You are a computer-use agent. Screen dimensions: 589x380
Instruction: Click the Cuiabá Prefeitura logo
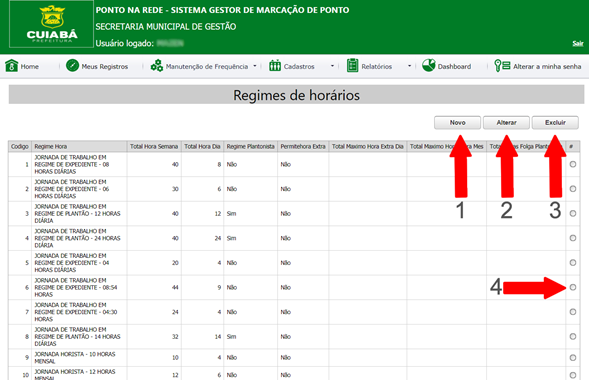[x=51, y=24]
